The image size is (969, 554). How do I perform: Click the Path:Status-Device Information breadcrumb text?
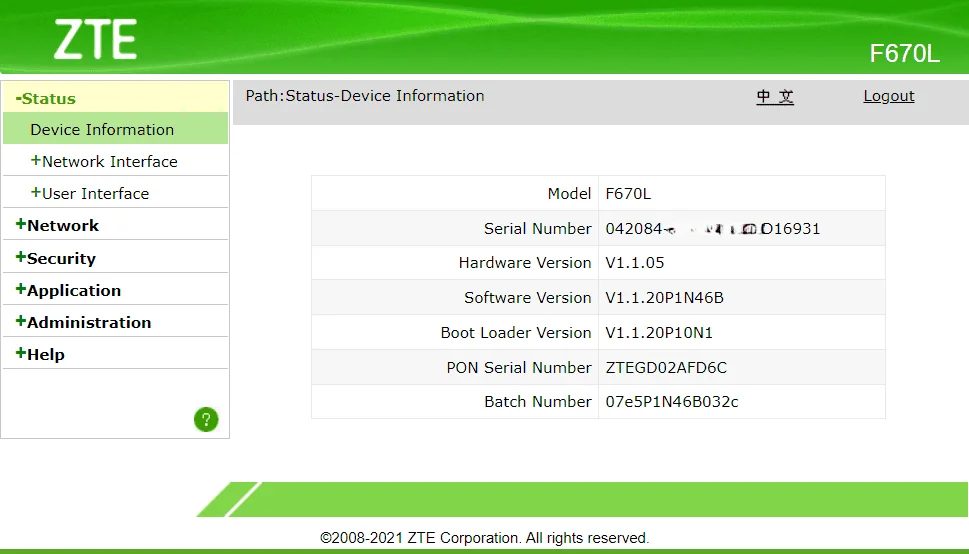pyautogui.click(x=365, y=96)
